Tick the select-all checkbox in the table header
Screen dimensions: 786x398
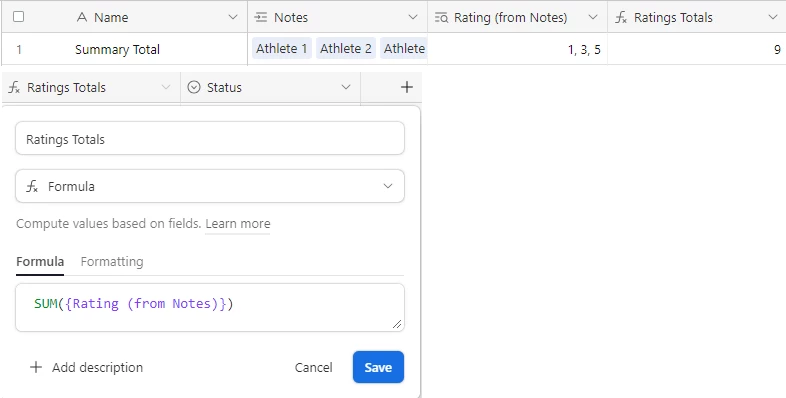[19, 17]
